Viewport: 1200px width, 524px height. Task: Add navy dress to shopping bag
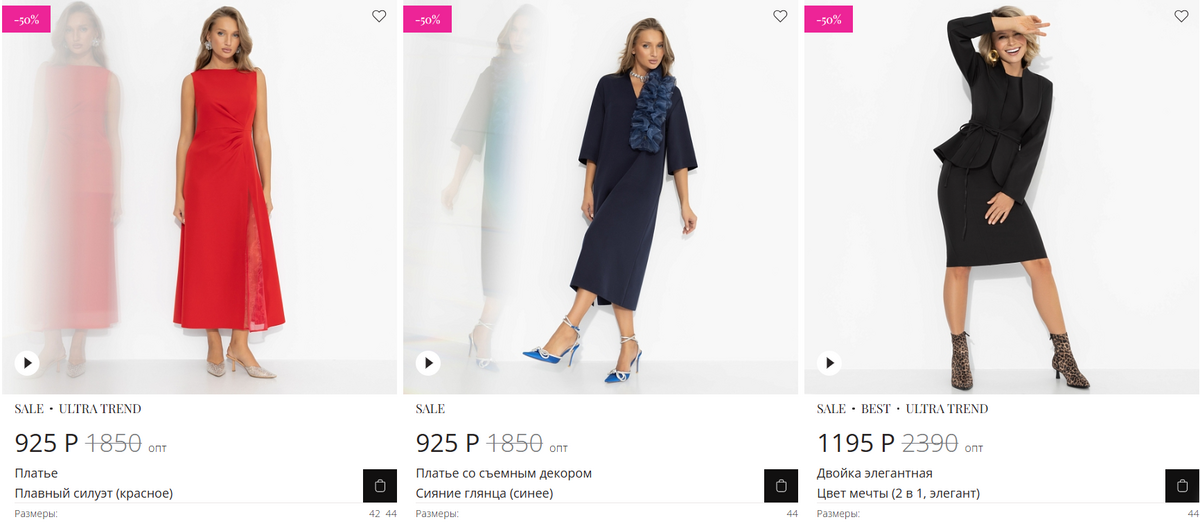coord(781,486)
